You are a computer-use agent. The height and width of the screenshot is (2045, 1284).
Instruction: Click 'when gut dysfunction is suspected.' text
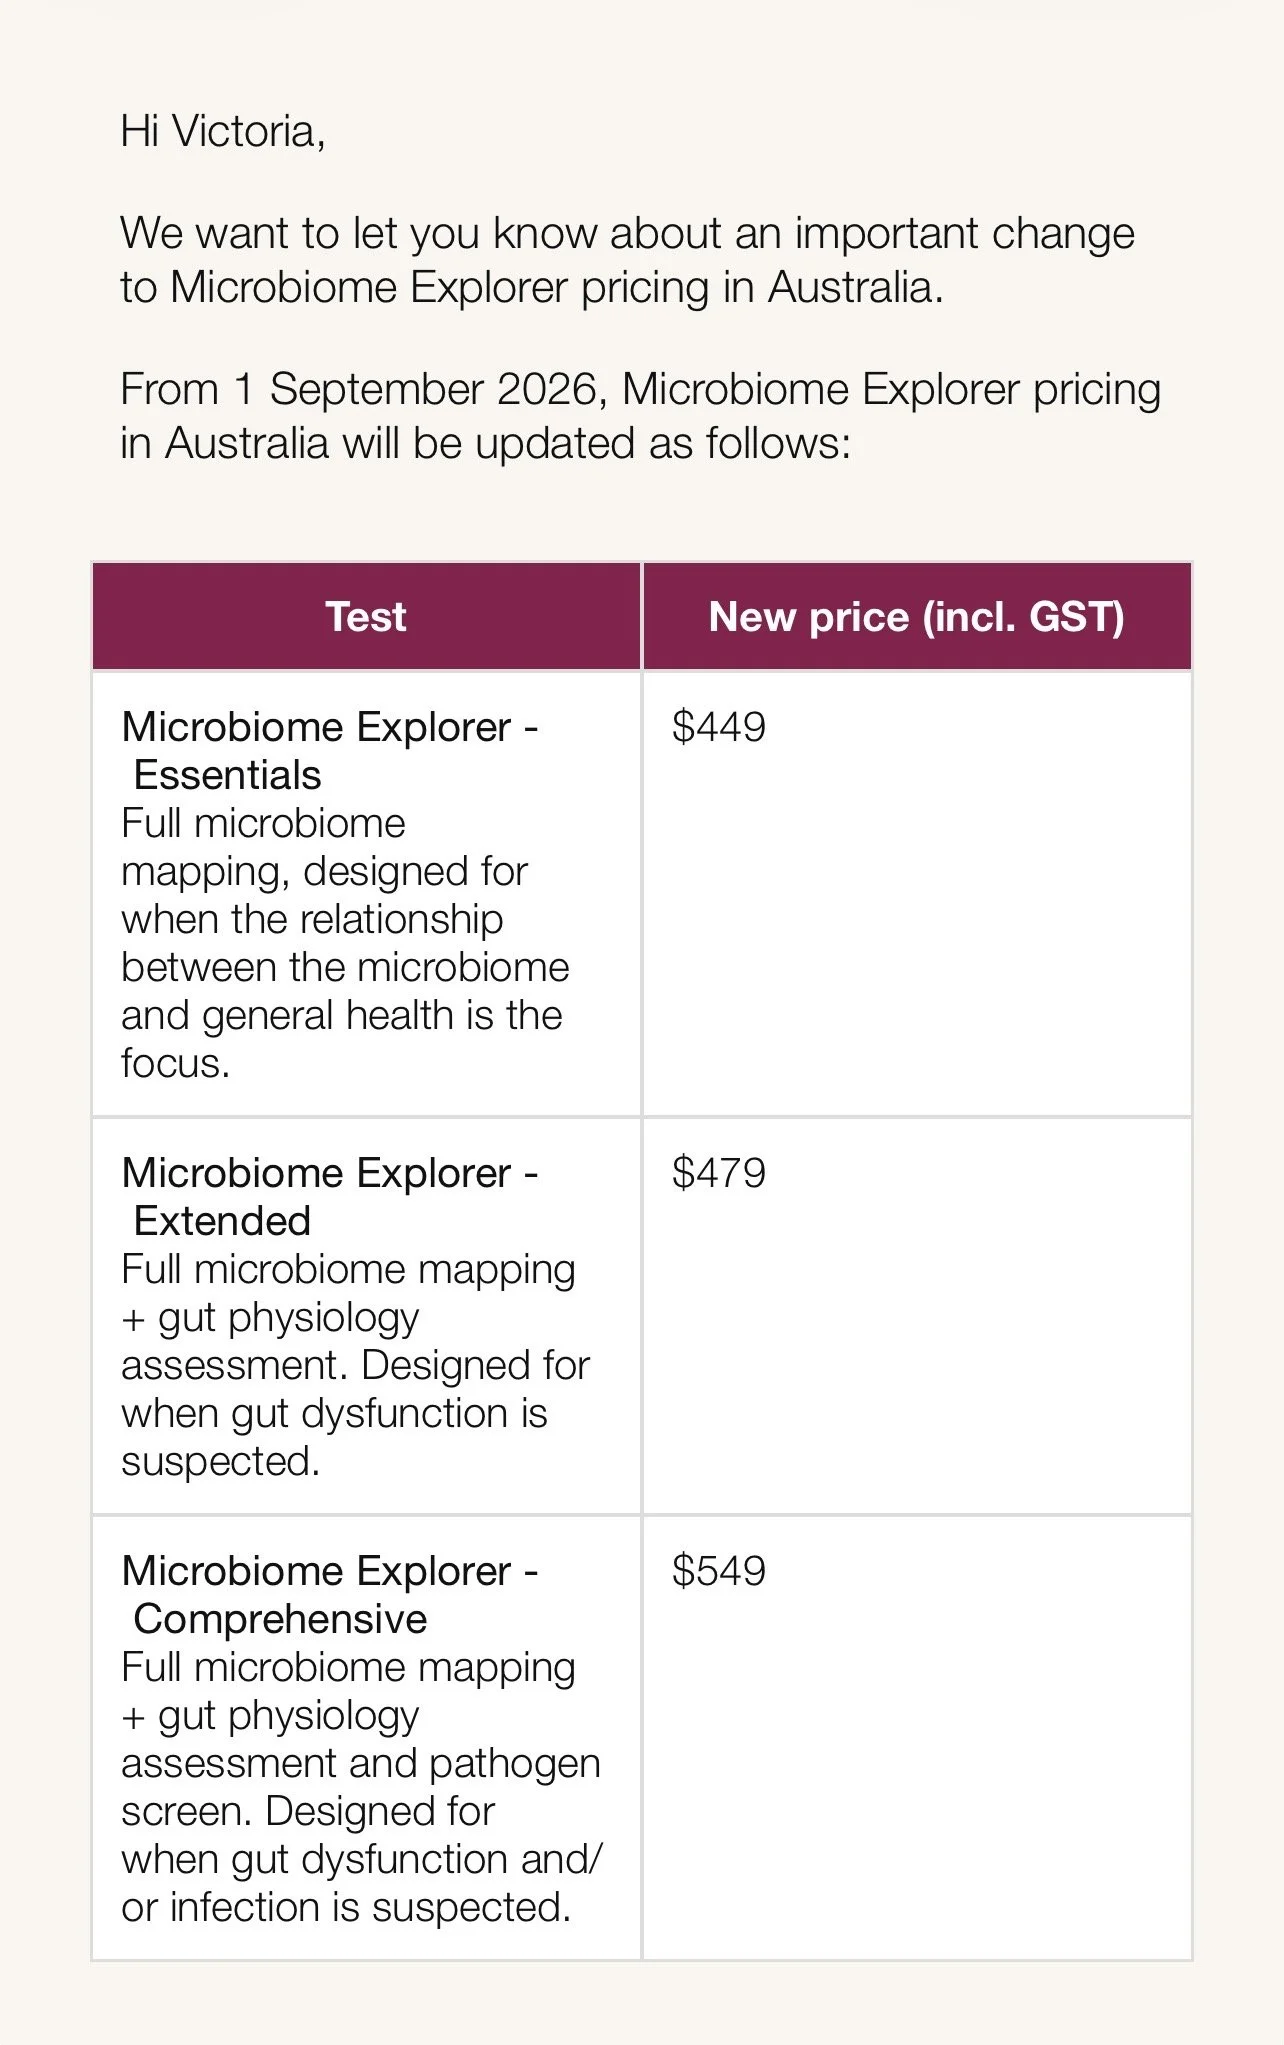334,1438
